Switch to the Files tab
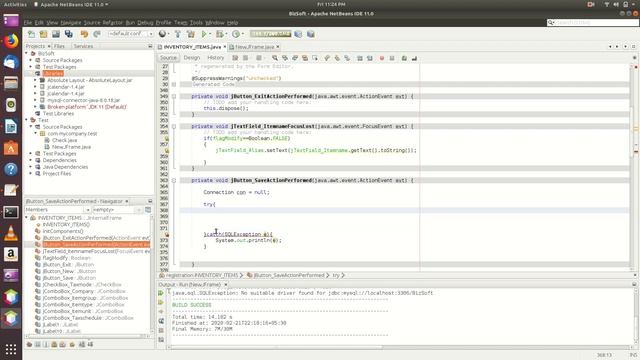640x360 pixels. coord(59,46)
